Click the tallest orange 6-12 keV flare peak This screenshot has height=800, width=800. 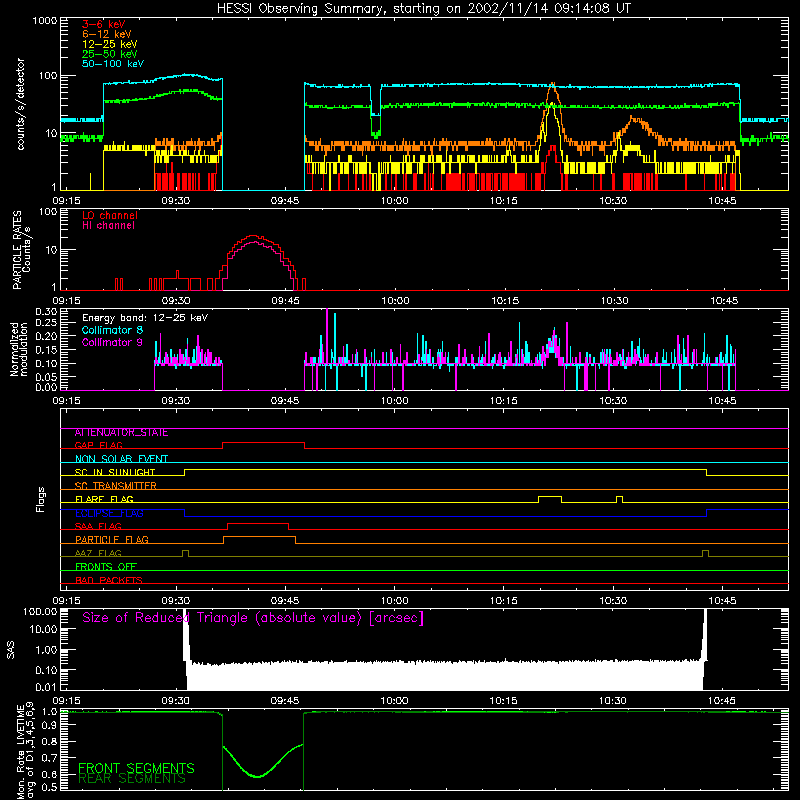point(553,85)
